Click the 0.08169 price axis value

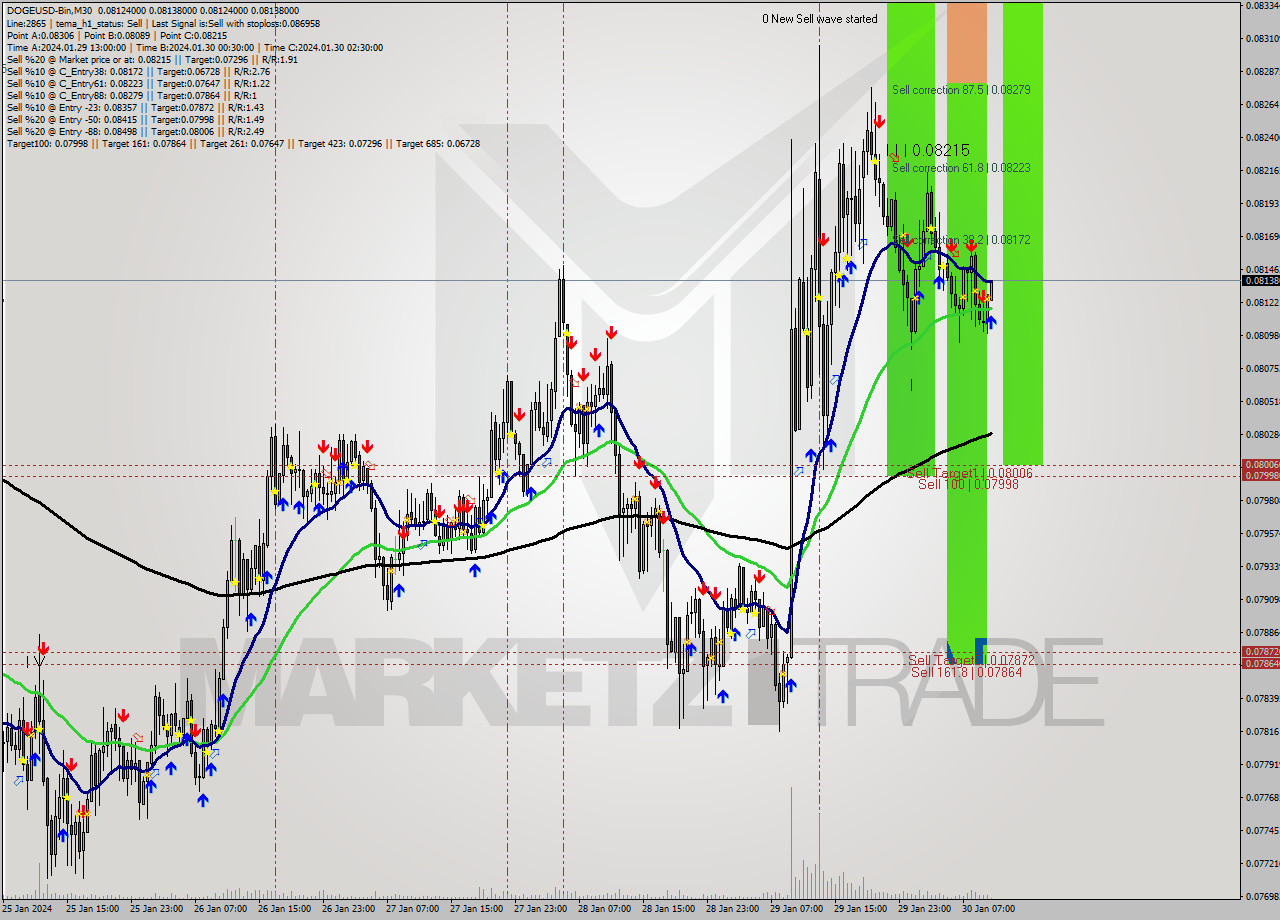click(x=1262, y=237)
